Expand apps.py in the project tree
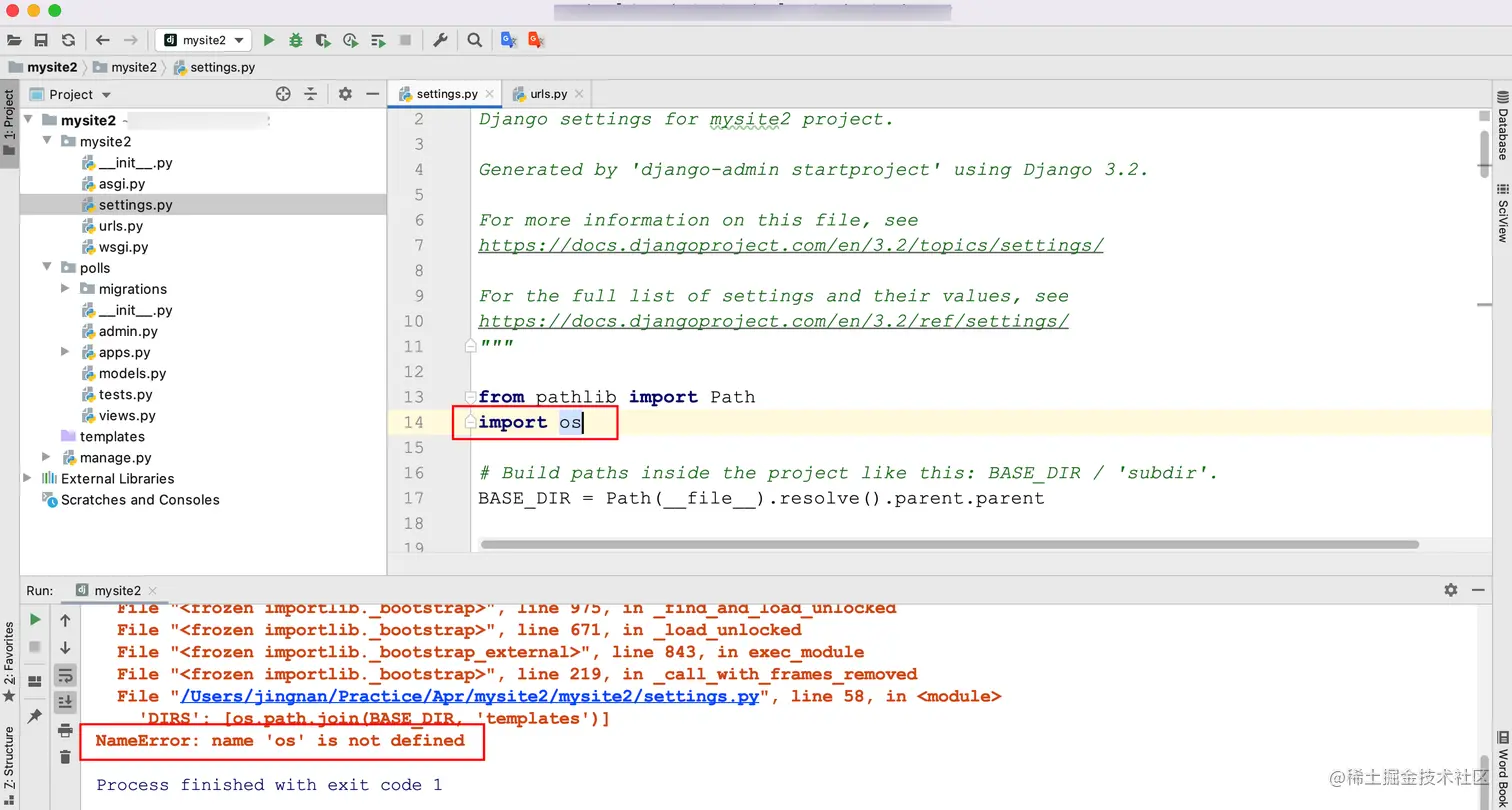This screenshot has width=1512, height=810. [66, 352]
